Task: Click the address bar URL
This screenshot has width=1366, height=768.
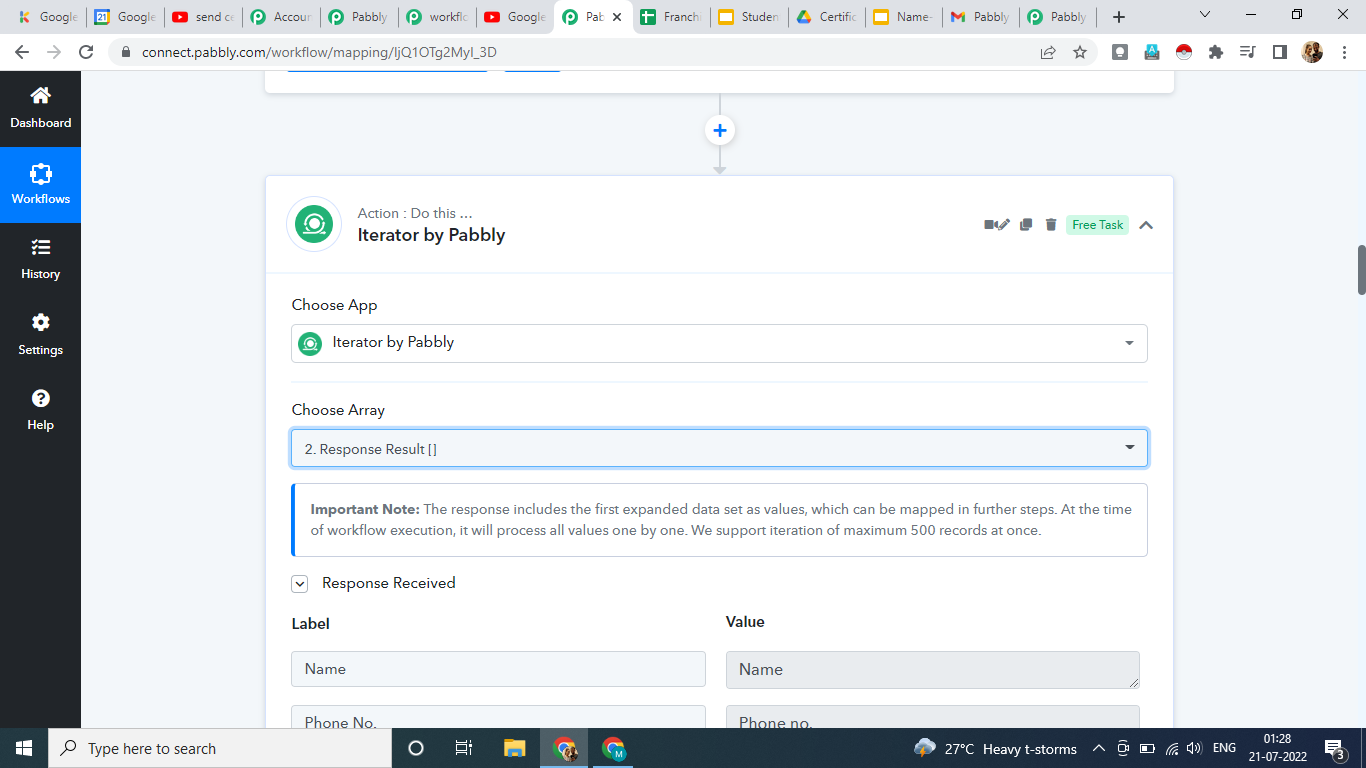Action: [319, 52]
